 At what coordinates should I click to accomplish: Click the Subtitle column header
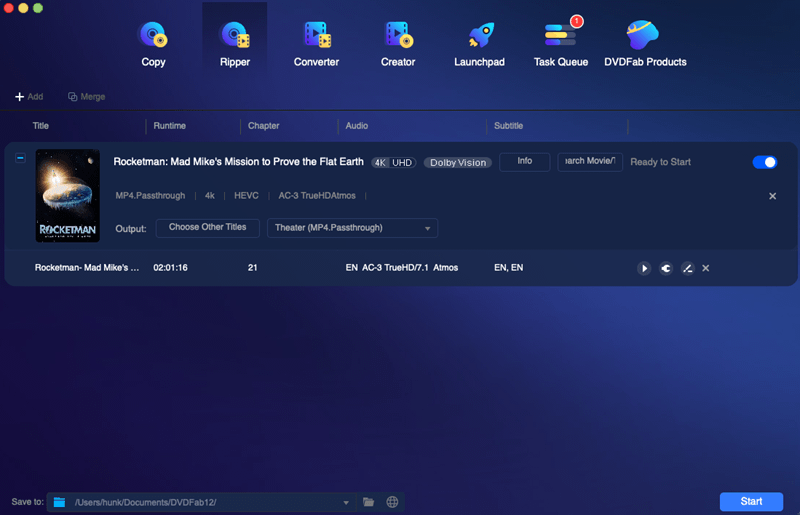click(508, 126)
